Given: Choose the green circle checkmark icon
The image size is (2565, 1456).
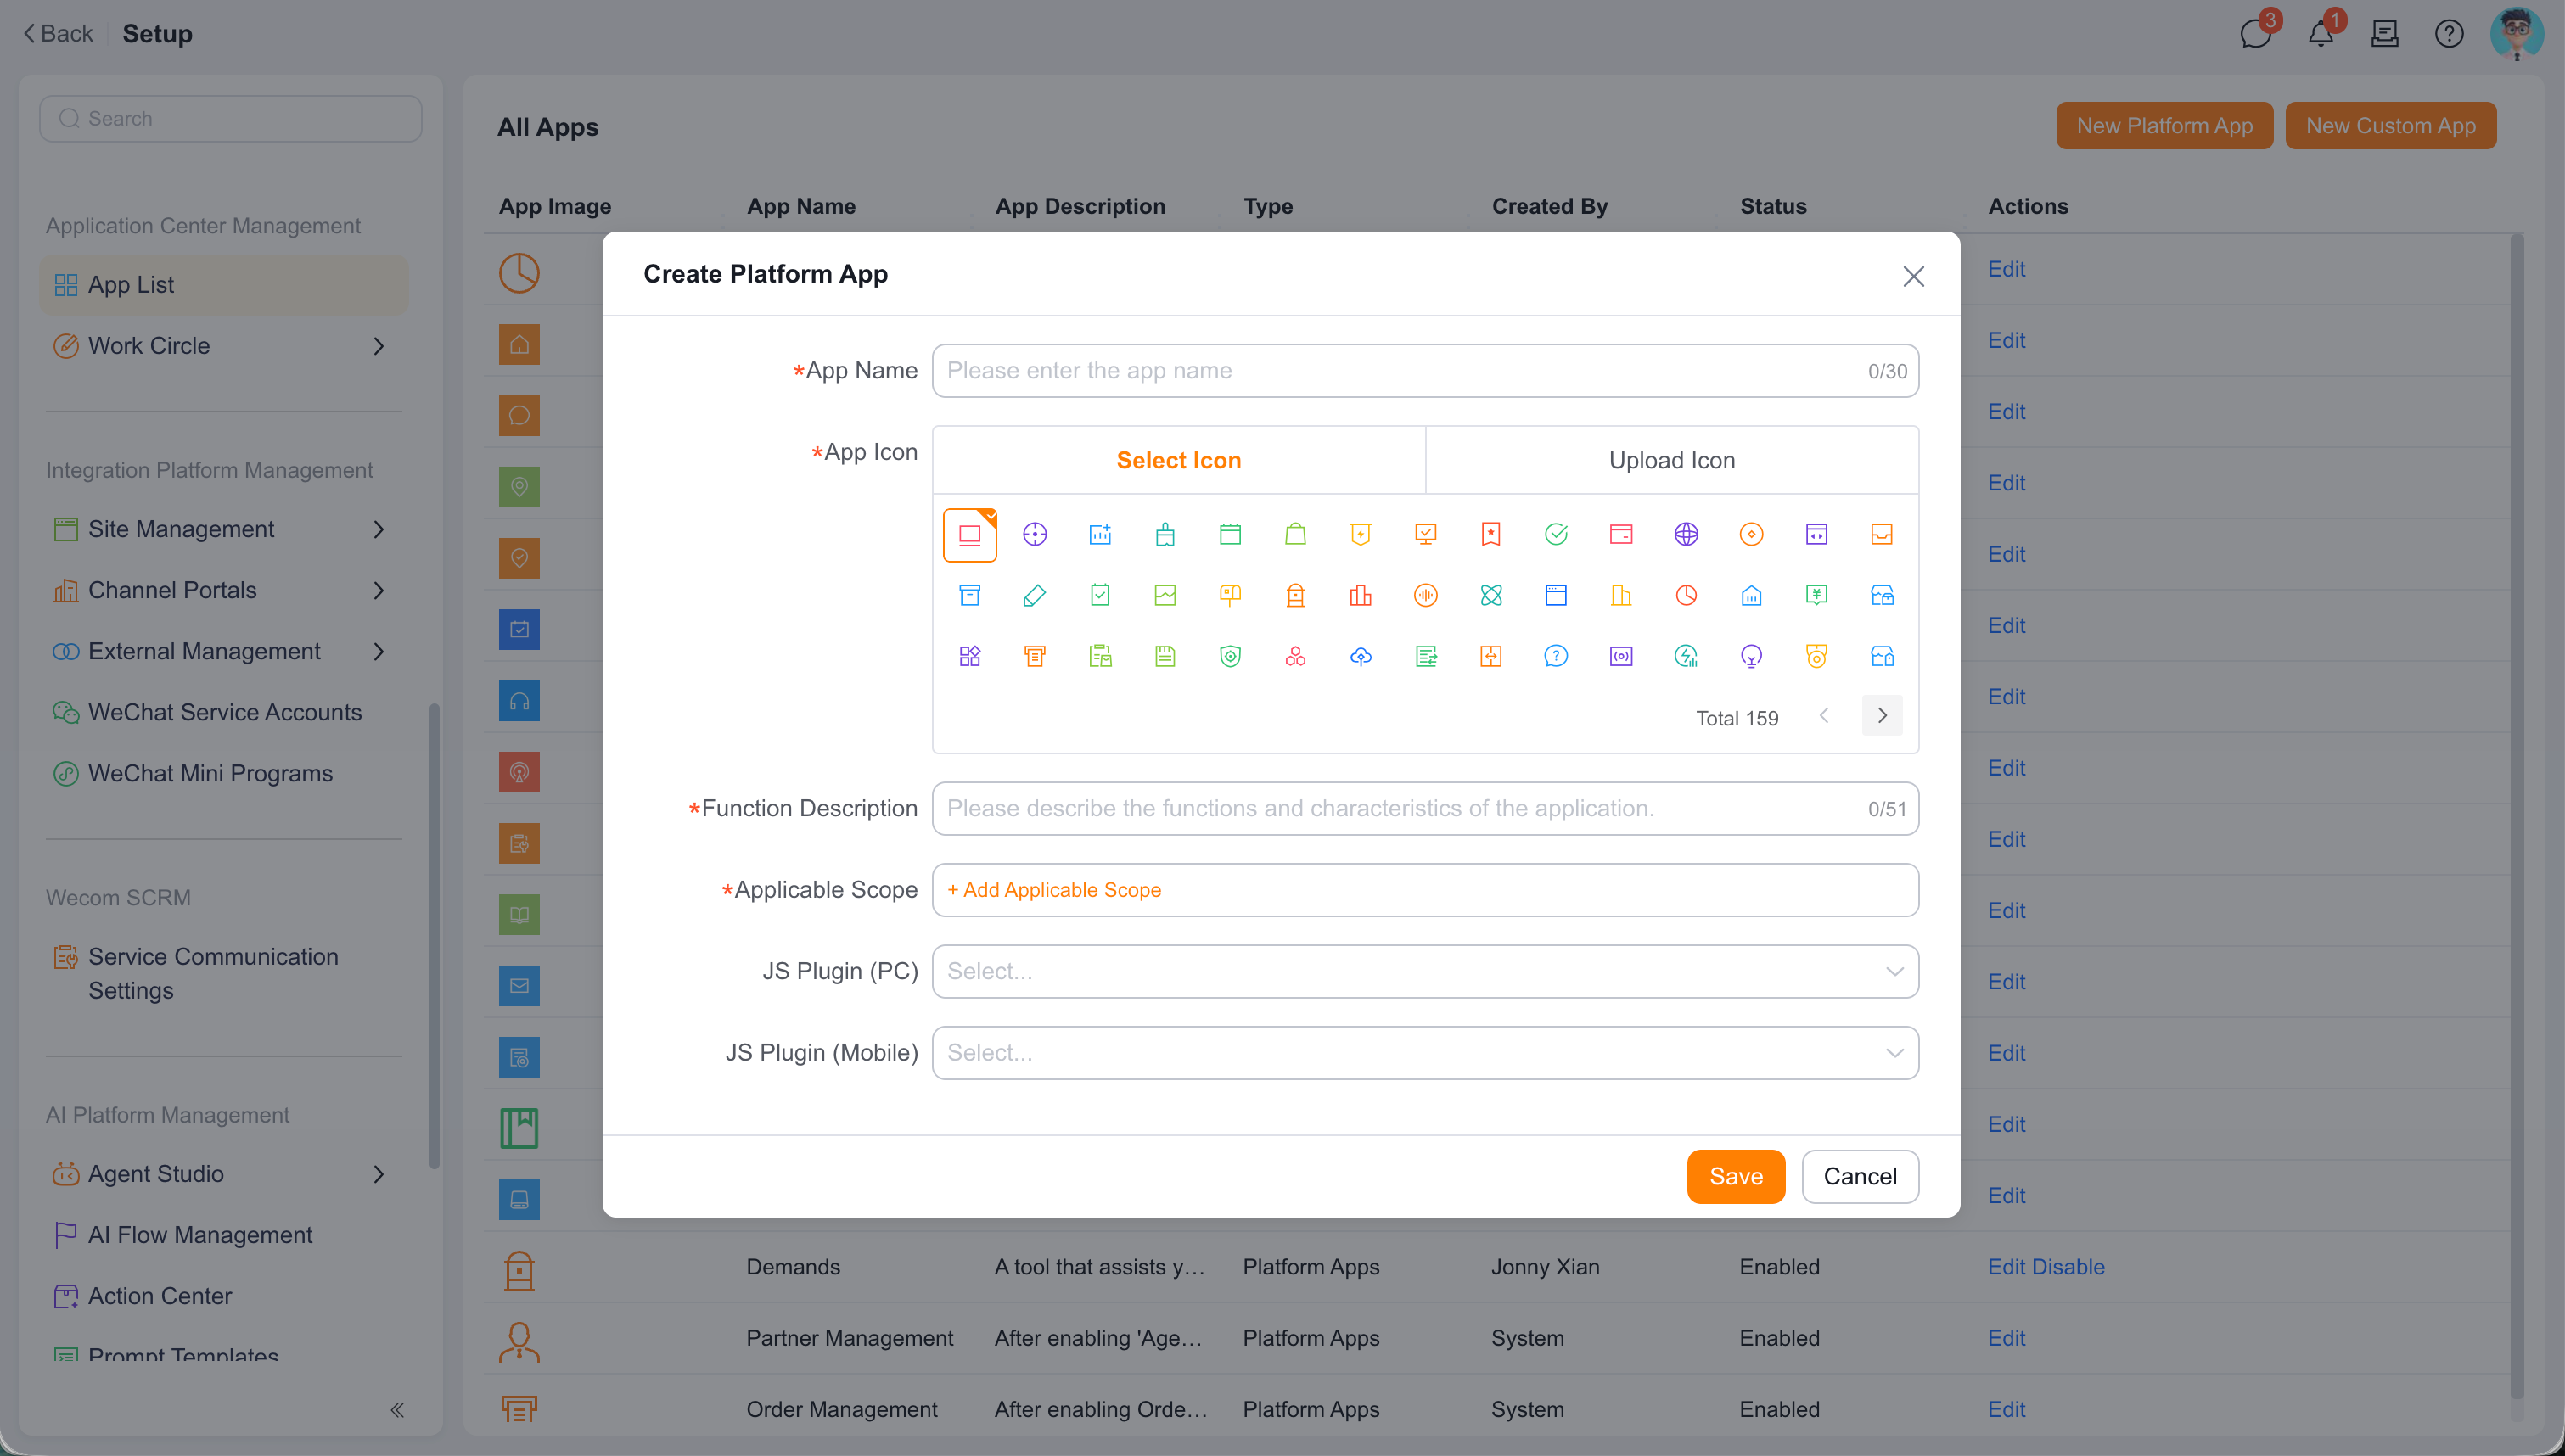Looking at the screenshot, I should click(1556, 534).
